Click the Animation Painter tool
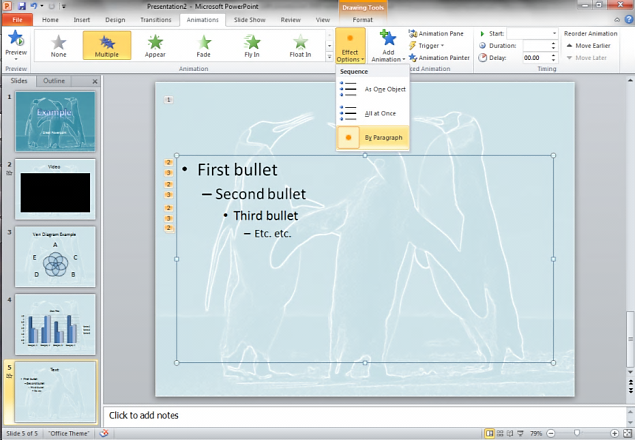 click(x=439, y=58)
